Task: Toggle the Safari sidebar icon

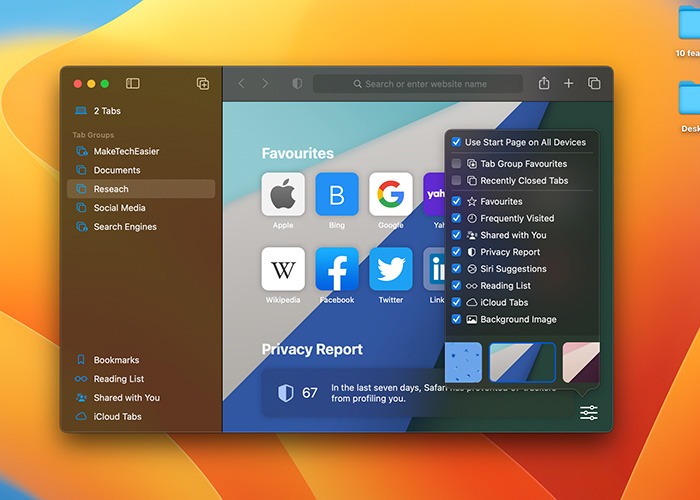Action: click(x=133, y=83)
